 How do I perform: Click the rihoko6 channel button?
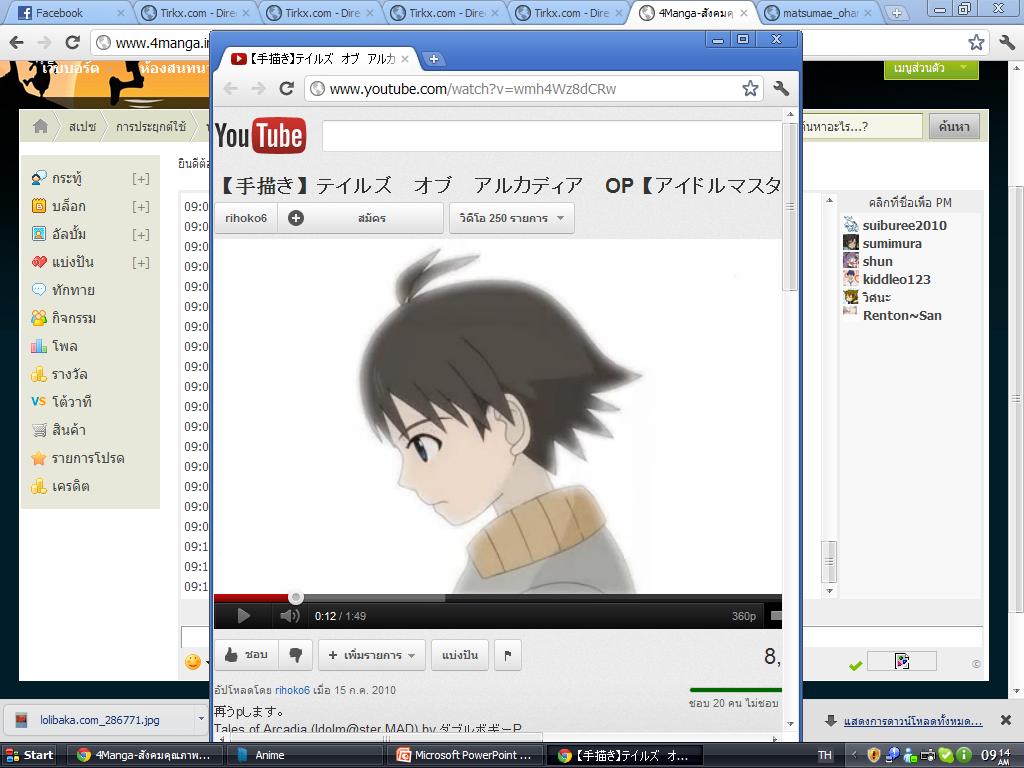click(x=246, y=218)
